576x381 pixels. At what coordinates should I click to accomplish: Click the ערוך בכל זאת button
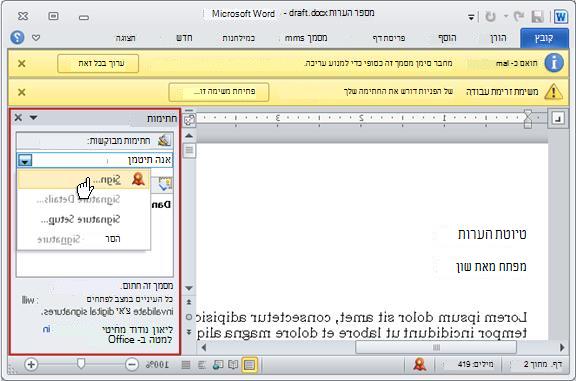pos(98,64)
